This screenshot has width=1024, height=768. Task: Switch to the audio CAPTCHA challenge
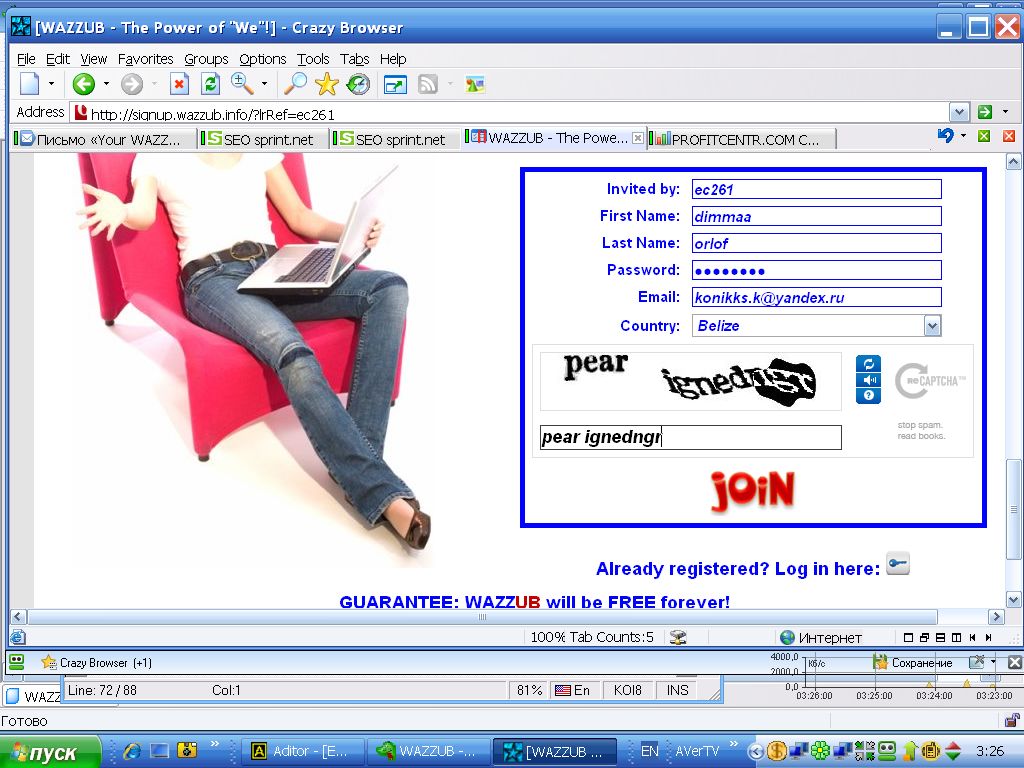[x=869, y=380]
